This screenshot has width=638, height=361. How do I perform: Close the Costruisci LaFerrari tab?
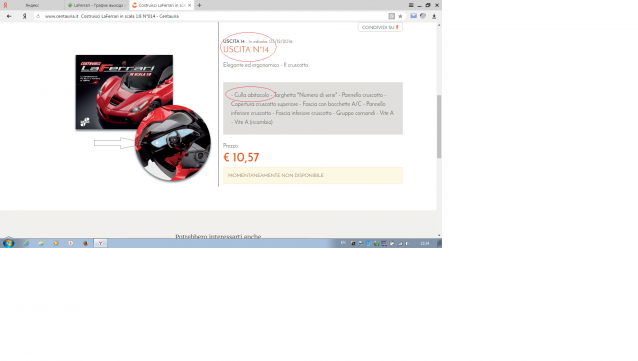190,5
